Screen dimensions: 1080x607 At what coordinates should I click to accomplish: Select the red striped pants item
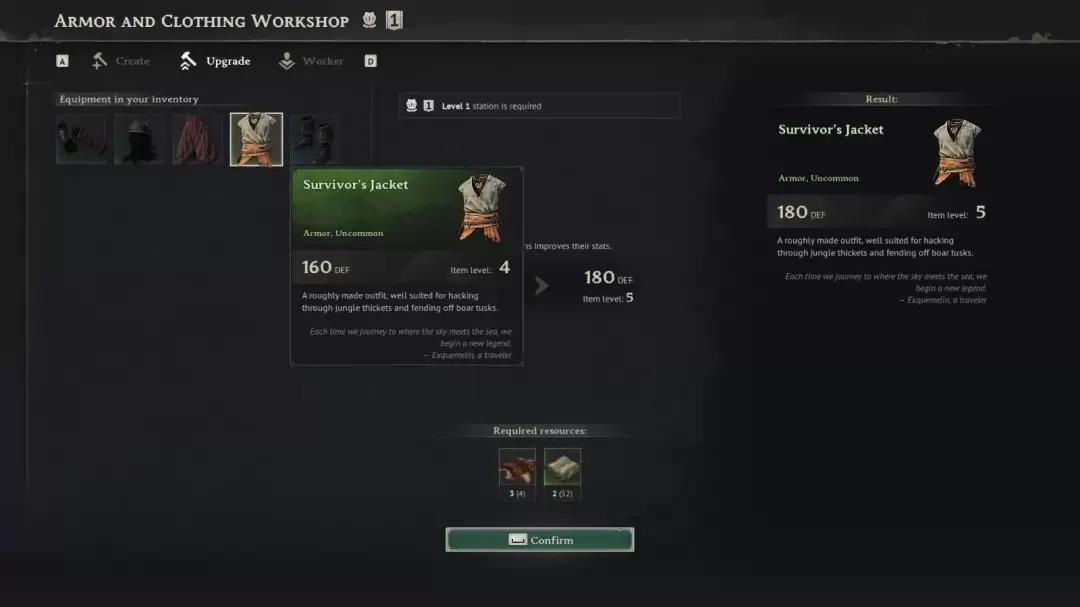pyautogui.click(x=198, y=139)
